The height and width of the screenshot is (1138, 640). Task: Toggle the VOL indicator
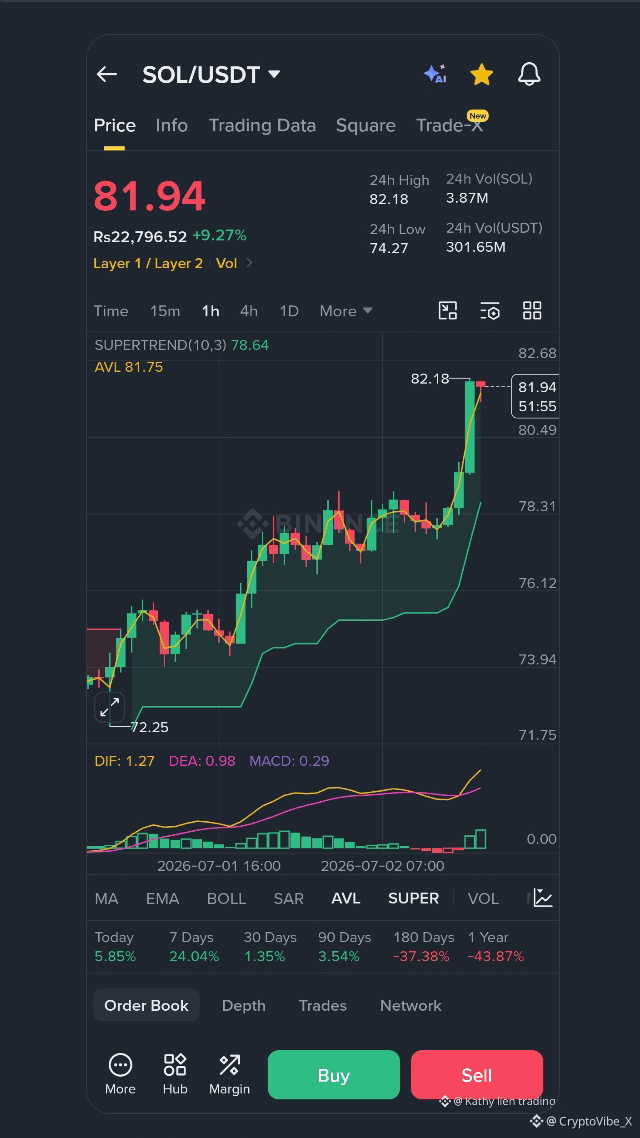[x=483, y=898]
